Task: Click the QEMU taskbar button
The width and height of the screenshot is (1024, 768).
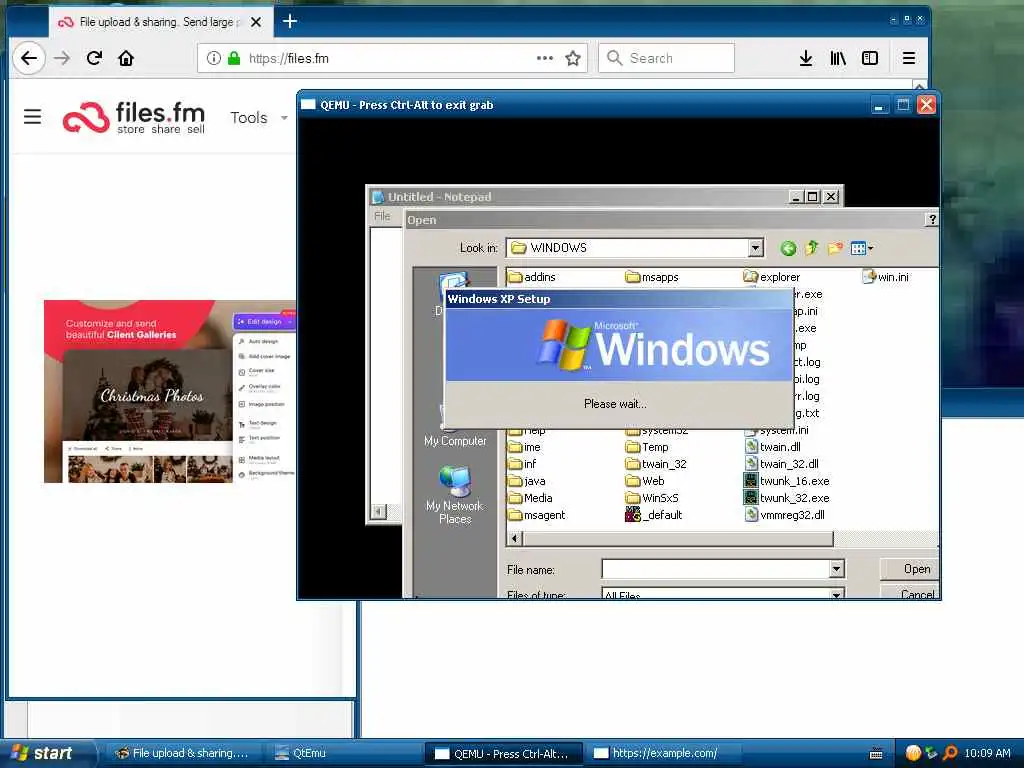Action: (x=504, y=753)
